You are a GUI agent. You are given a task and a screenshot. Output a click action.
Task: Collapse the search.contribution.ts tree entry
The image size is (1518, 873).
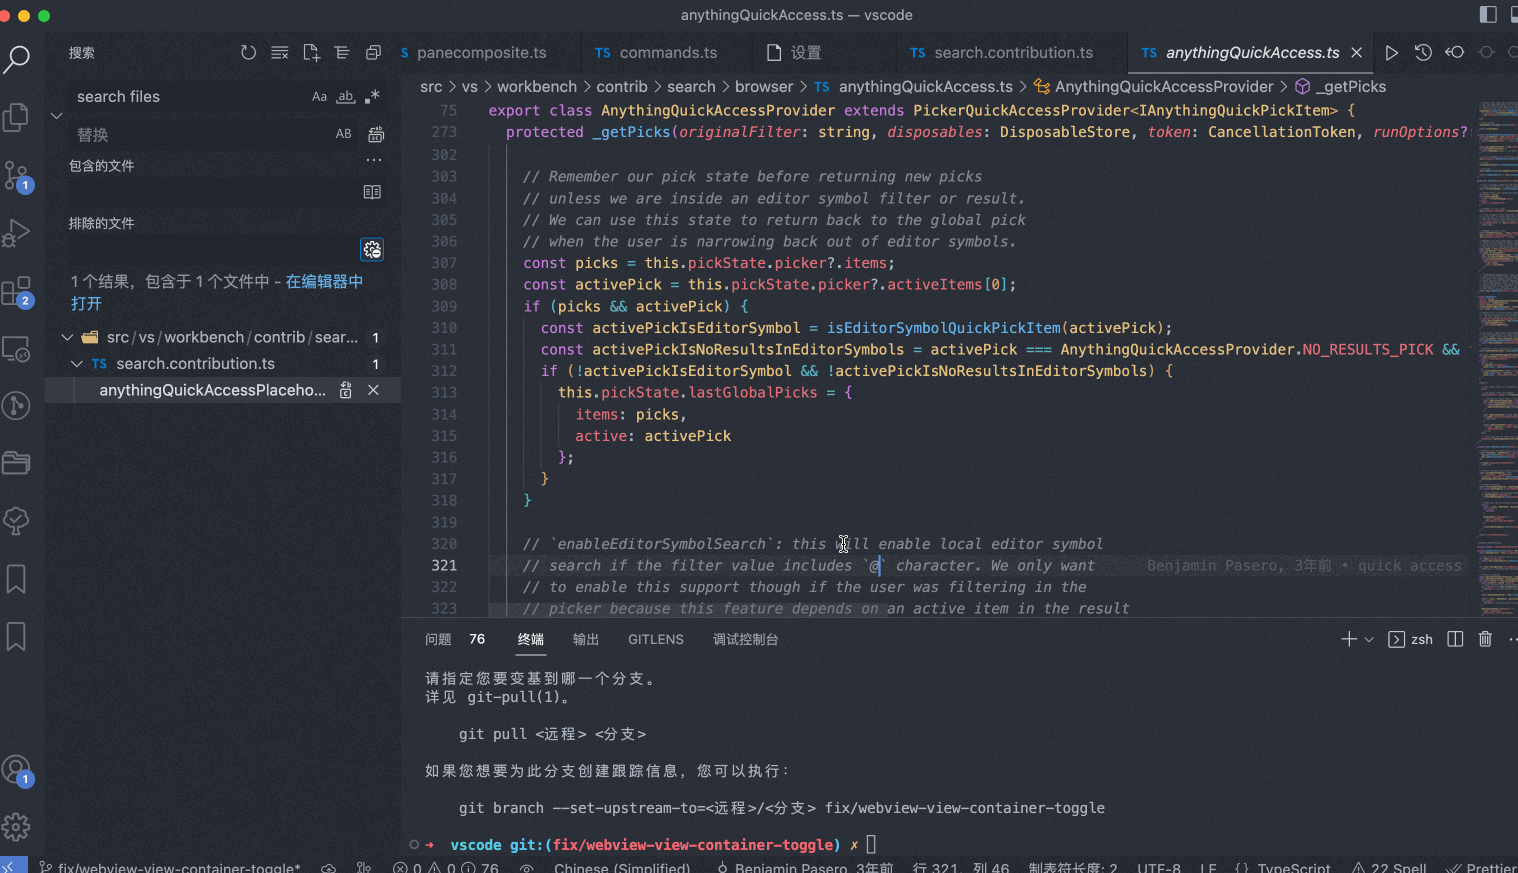[76, 363]
